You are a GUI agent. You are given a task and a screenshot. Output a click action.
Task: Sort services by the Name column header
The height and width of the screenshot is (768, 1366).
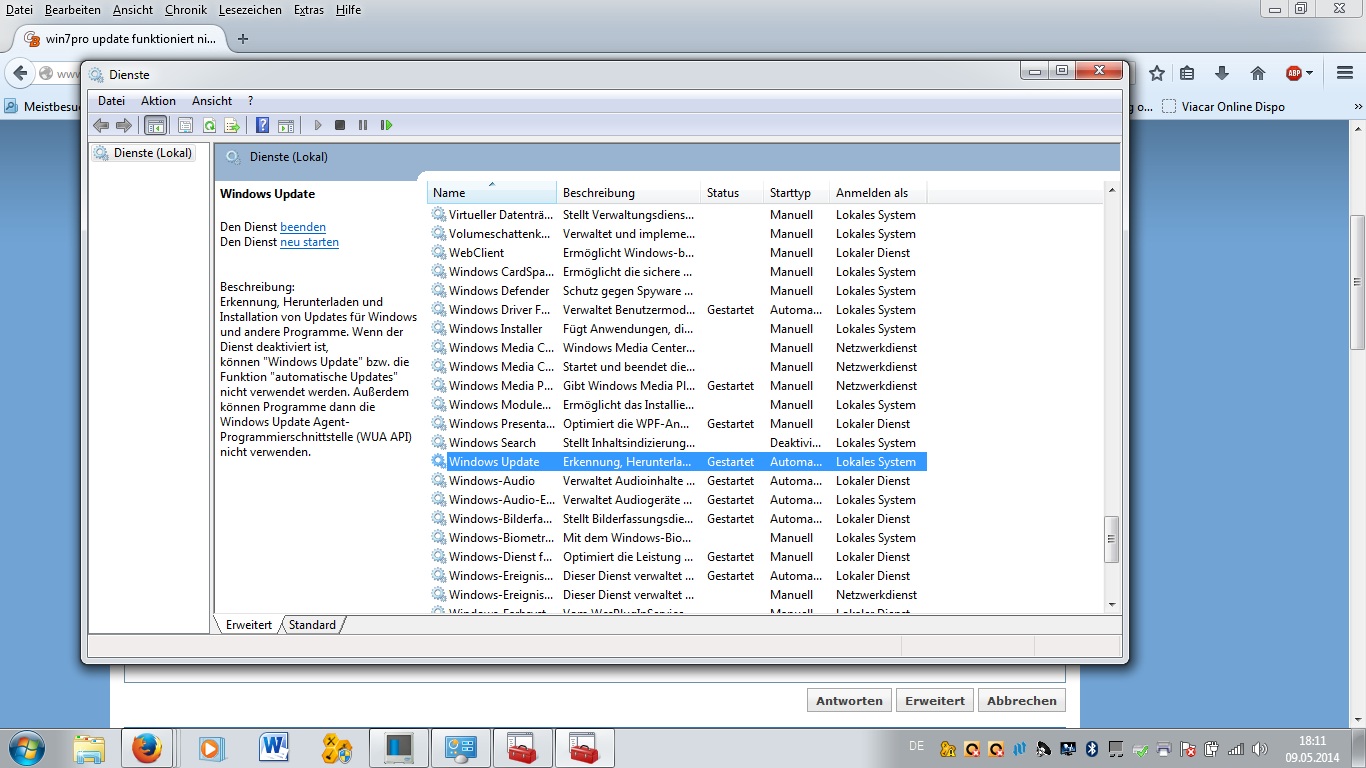click(x=491, y=192)
